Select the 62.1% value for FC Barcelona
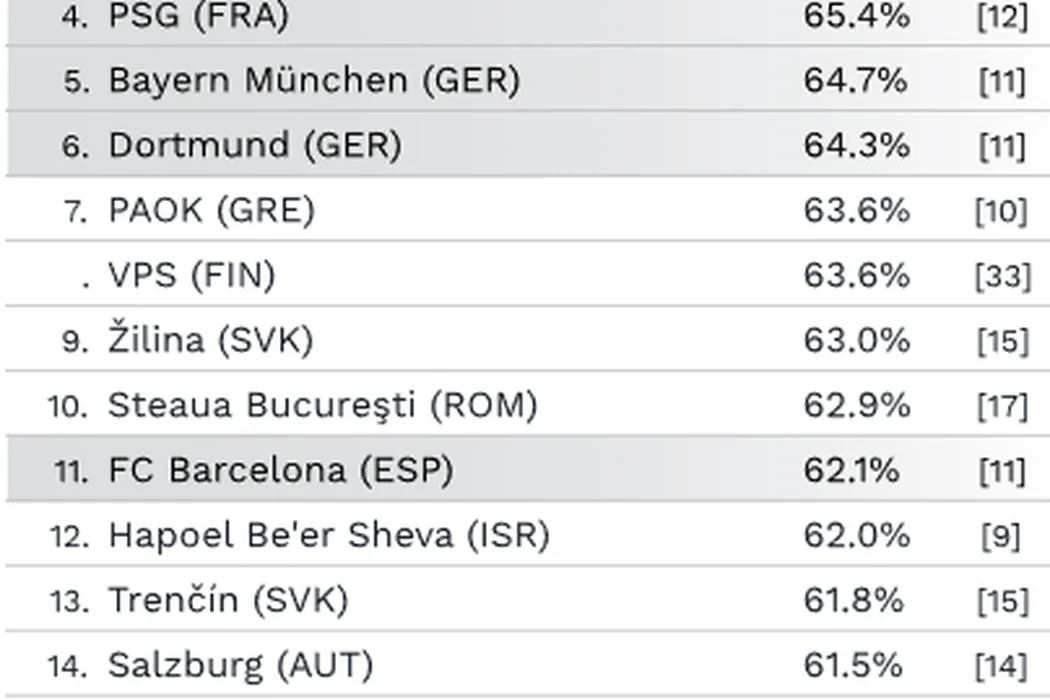Screen dimensions: 1050x700 [x=851, y=470]
